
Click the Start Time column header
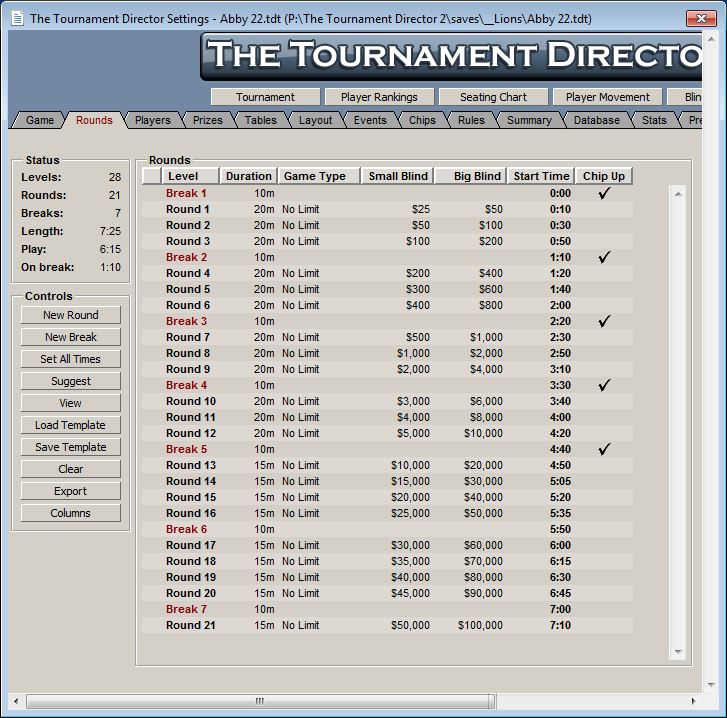click(541, 176)
